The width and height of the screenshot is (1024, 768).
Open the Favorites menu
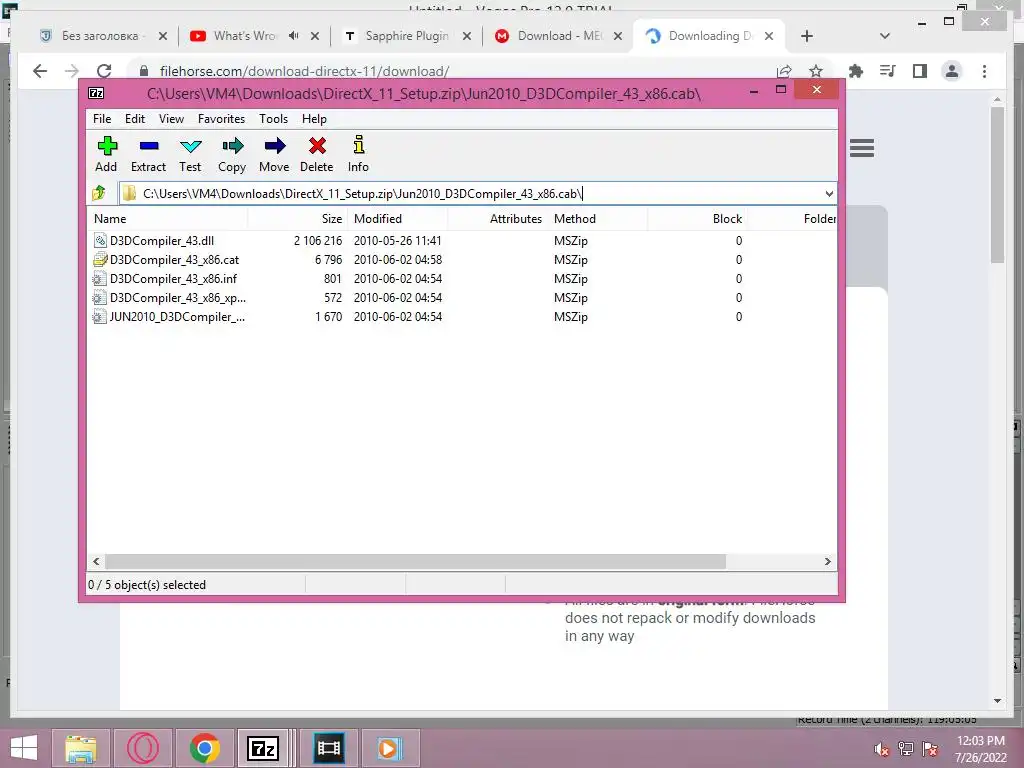tap(221, 119)
